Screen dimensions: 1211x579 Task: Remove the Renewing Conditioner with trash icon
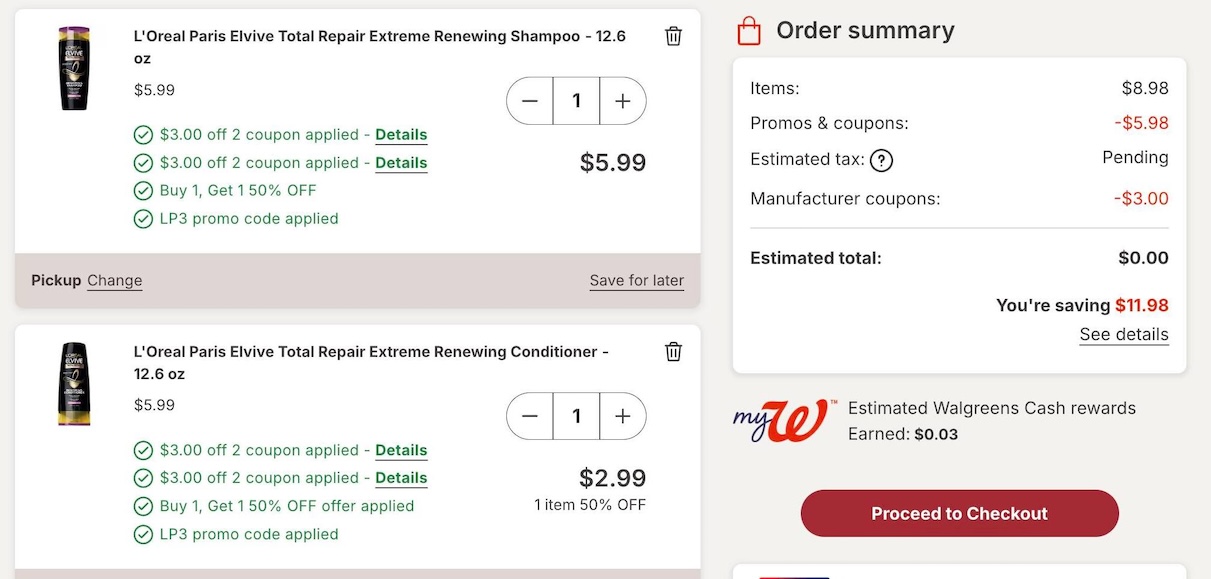point(674,351)
